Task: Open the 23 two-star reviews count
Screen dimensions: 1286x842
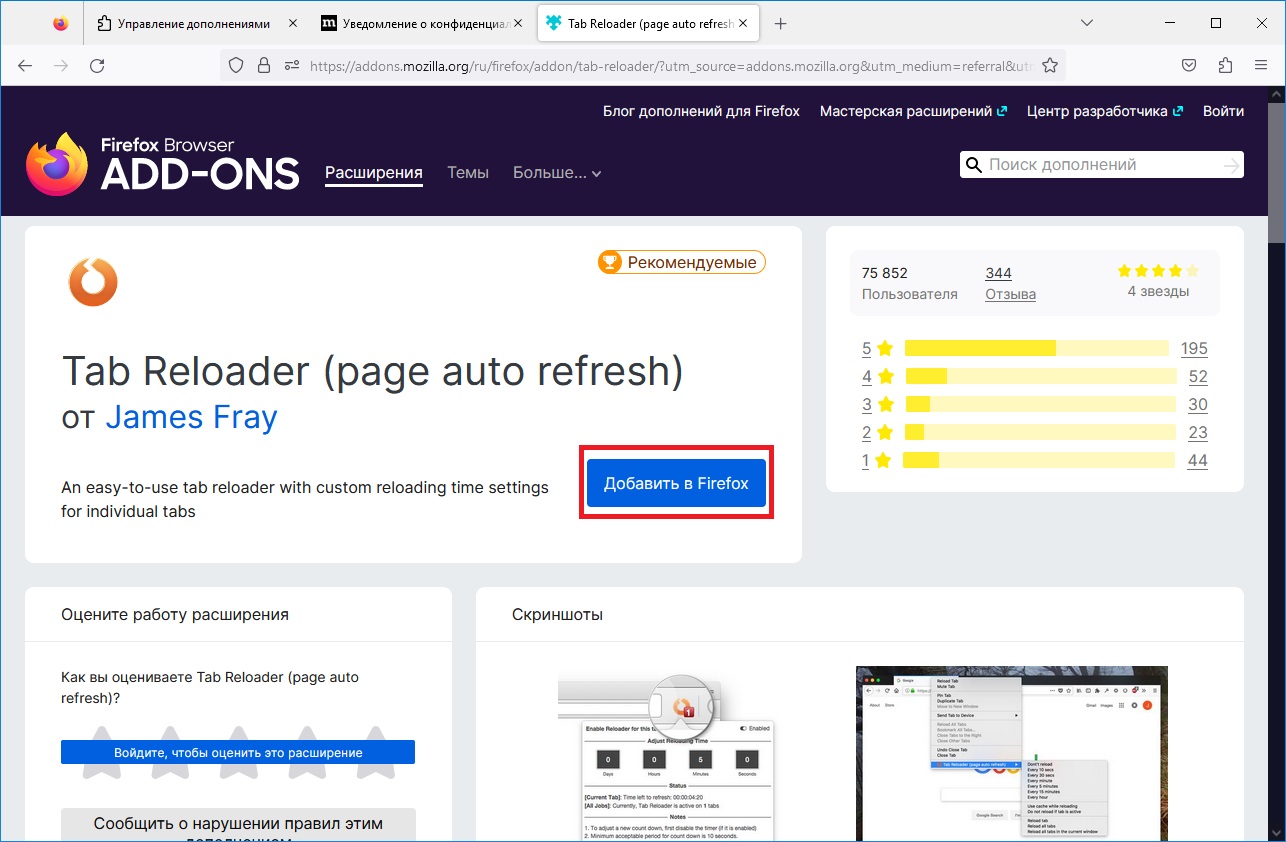Action: (1198, 432)
